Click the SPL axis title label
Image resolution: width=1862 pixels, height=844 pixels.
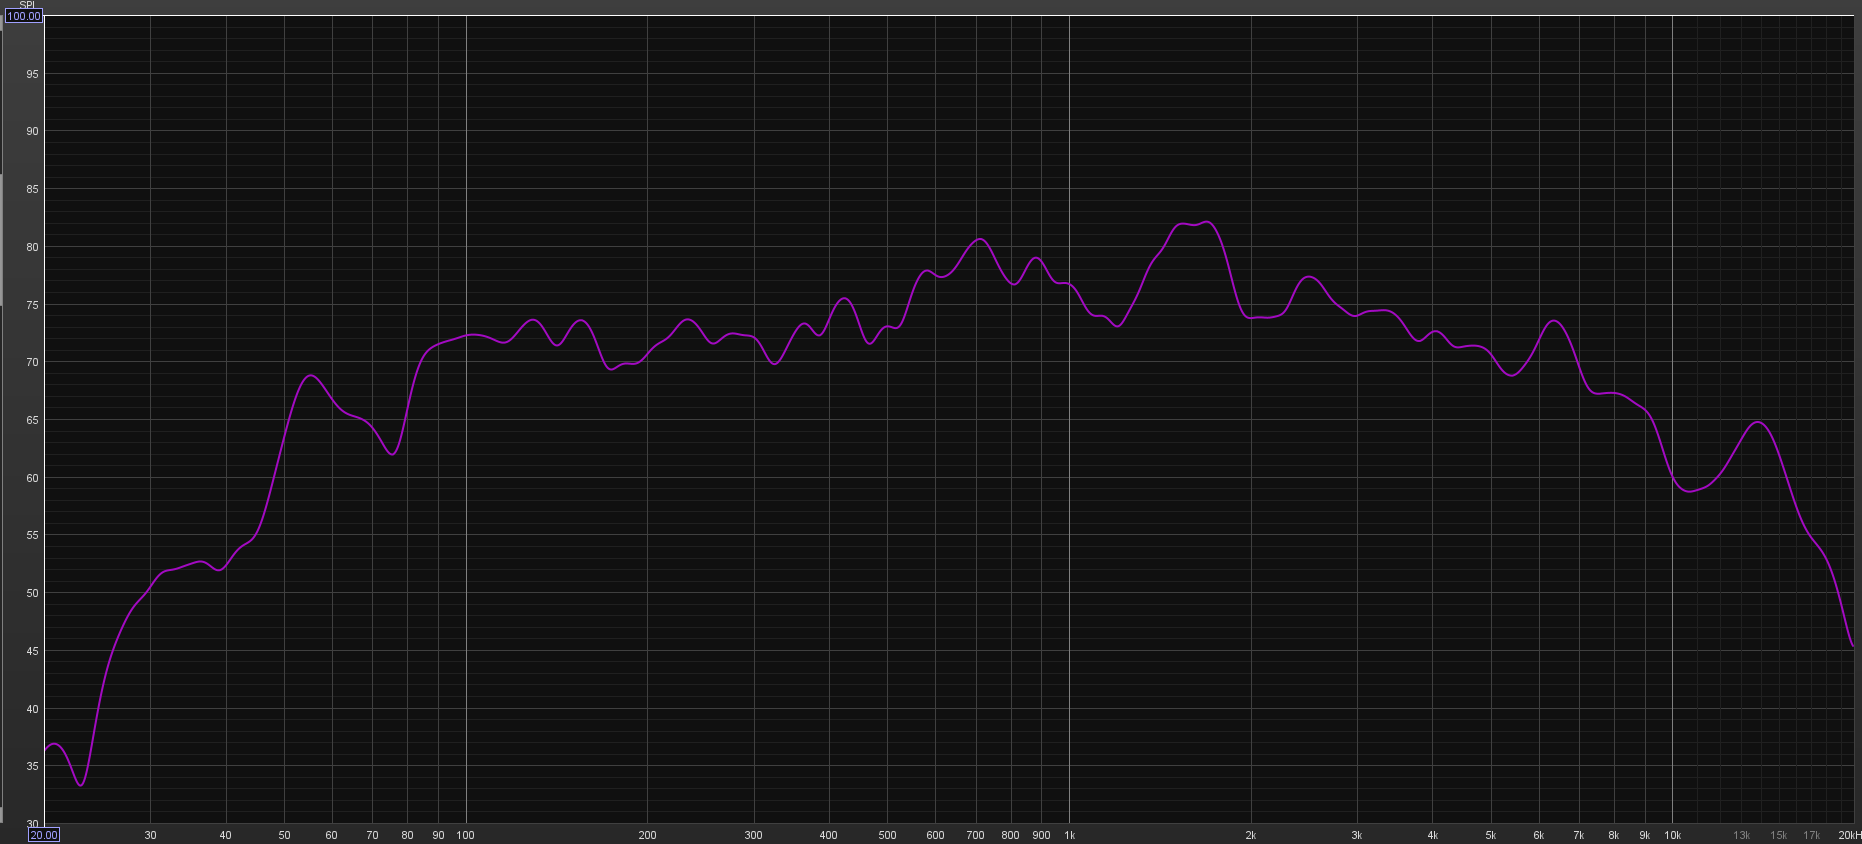point(27,5)
